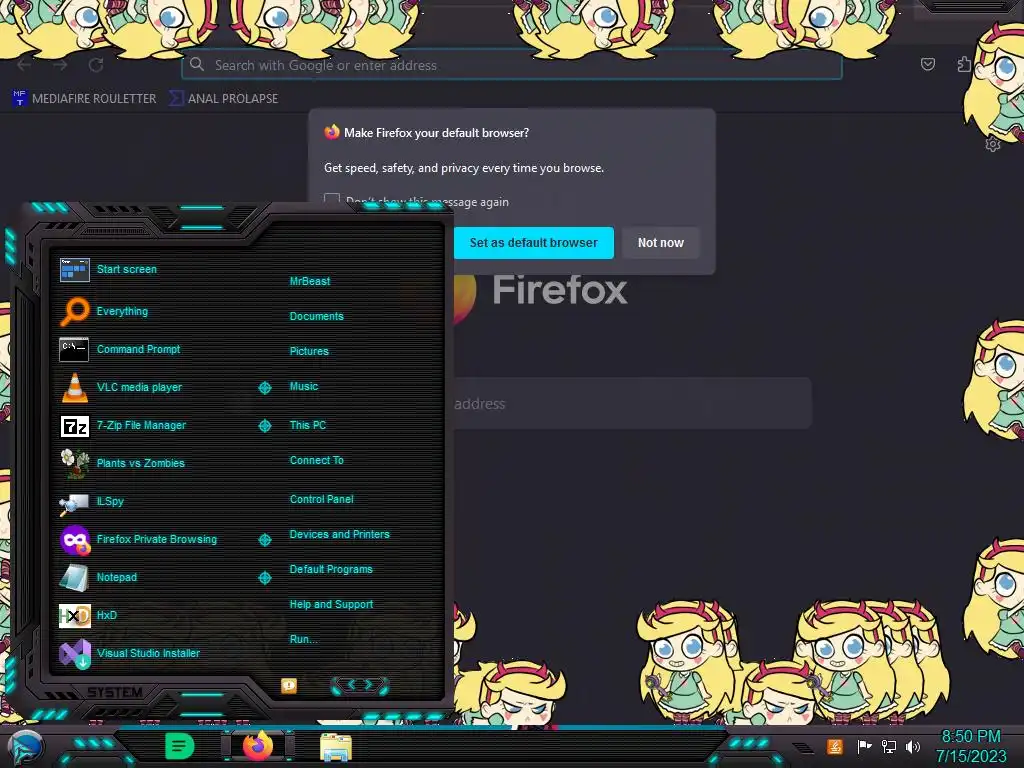
Task: Switch to Firefox taskbar button
Action: [258, 746]
